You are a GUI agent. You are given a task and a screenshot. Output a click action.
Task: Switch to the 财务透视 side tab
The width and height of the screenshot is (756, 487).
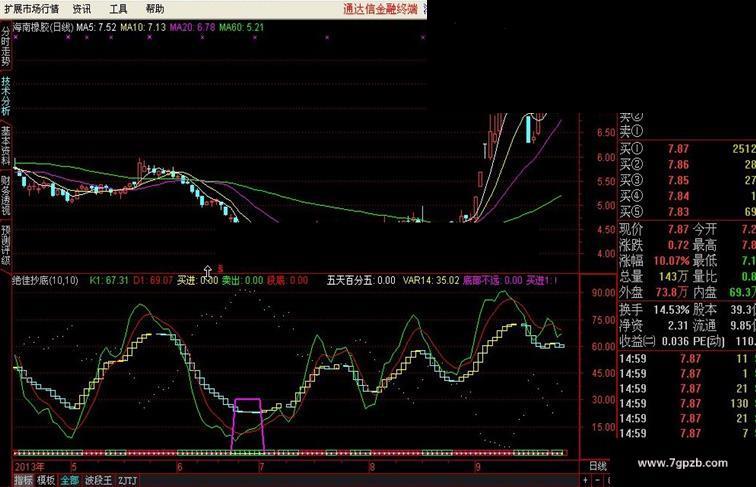click(x=5, y=194)
